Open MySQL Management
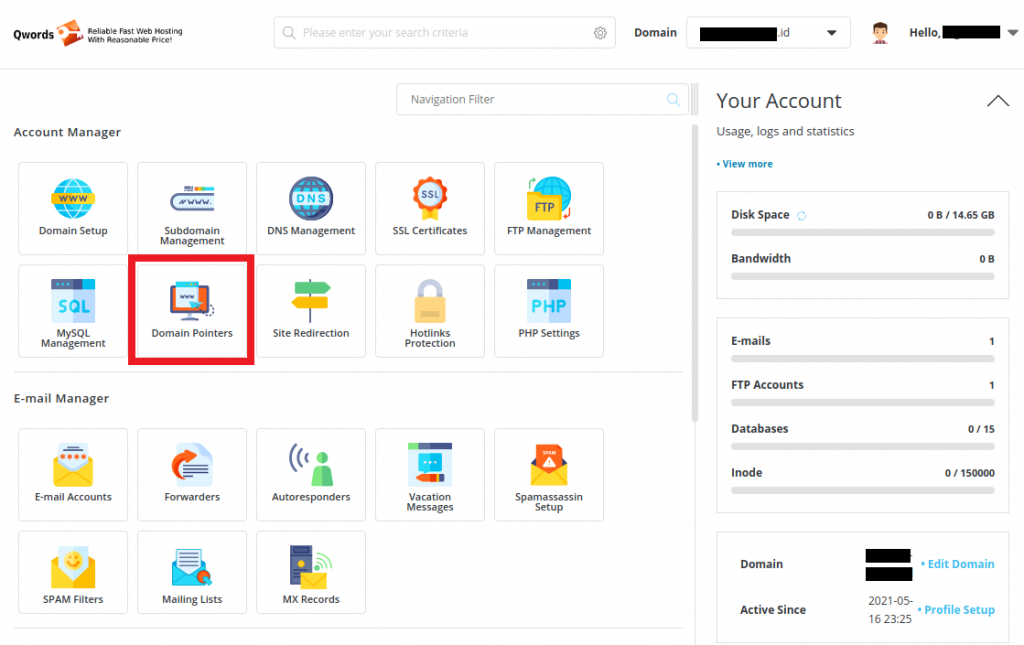This screenshot has width=1024, height=645. point(73,311)
